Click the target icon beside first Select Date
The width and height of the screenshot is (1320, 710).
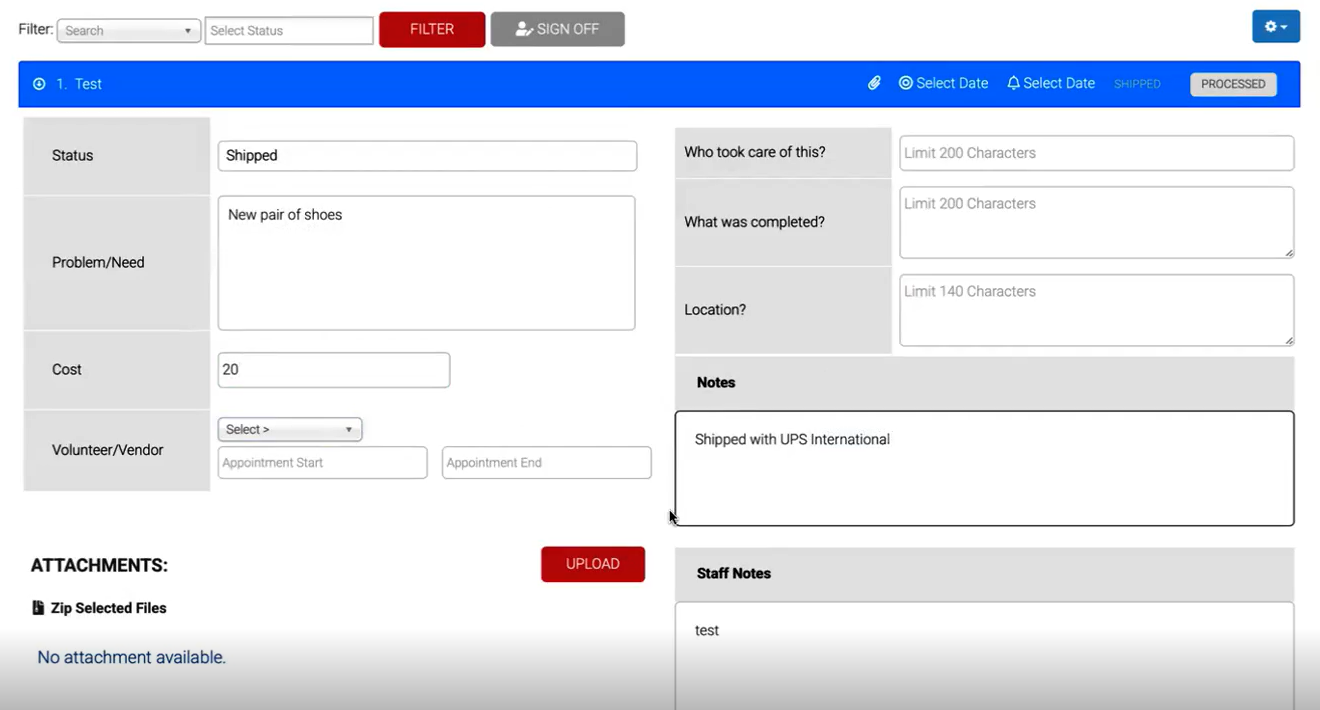pyautogui.click(x=906, y=84)
